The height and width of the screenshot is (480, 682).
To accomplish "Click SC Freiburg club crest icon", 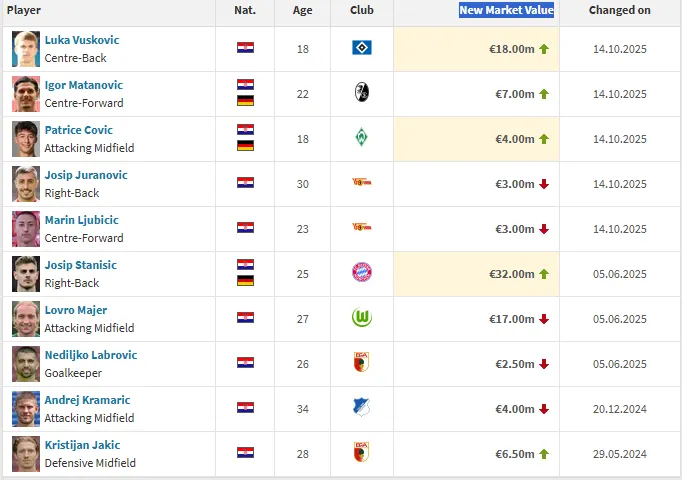I will click(362, 93).
